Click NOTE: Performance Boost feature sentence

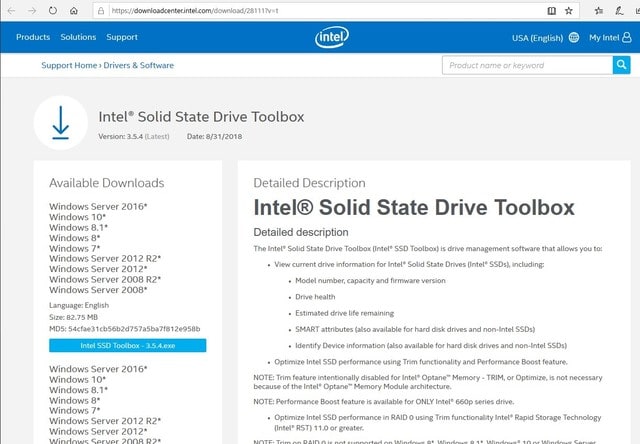384,402
